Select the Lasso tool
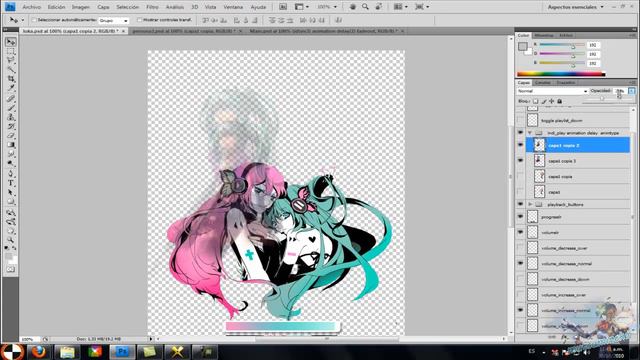The image size is (640, 360). click(x=11, y=60)
